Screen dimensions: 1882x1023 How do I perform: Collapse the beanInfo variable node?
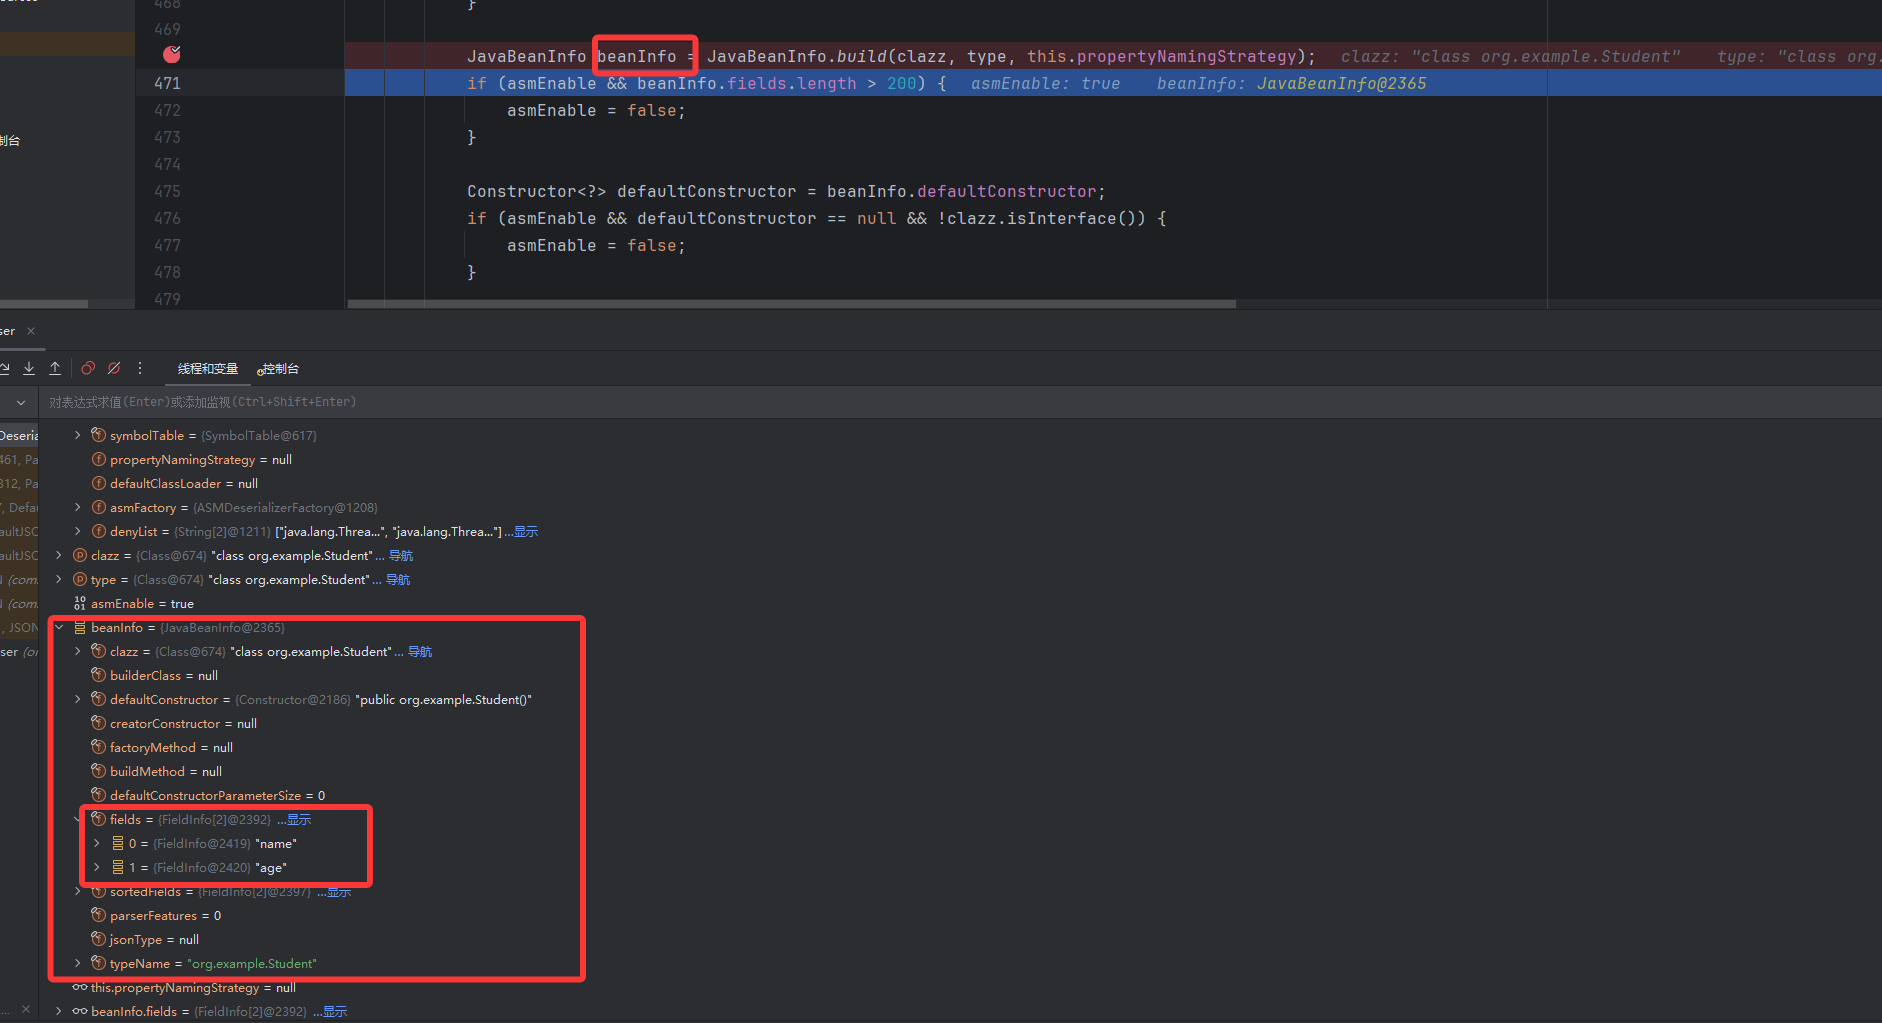click(x=59, y=628)
